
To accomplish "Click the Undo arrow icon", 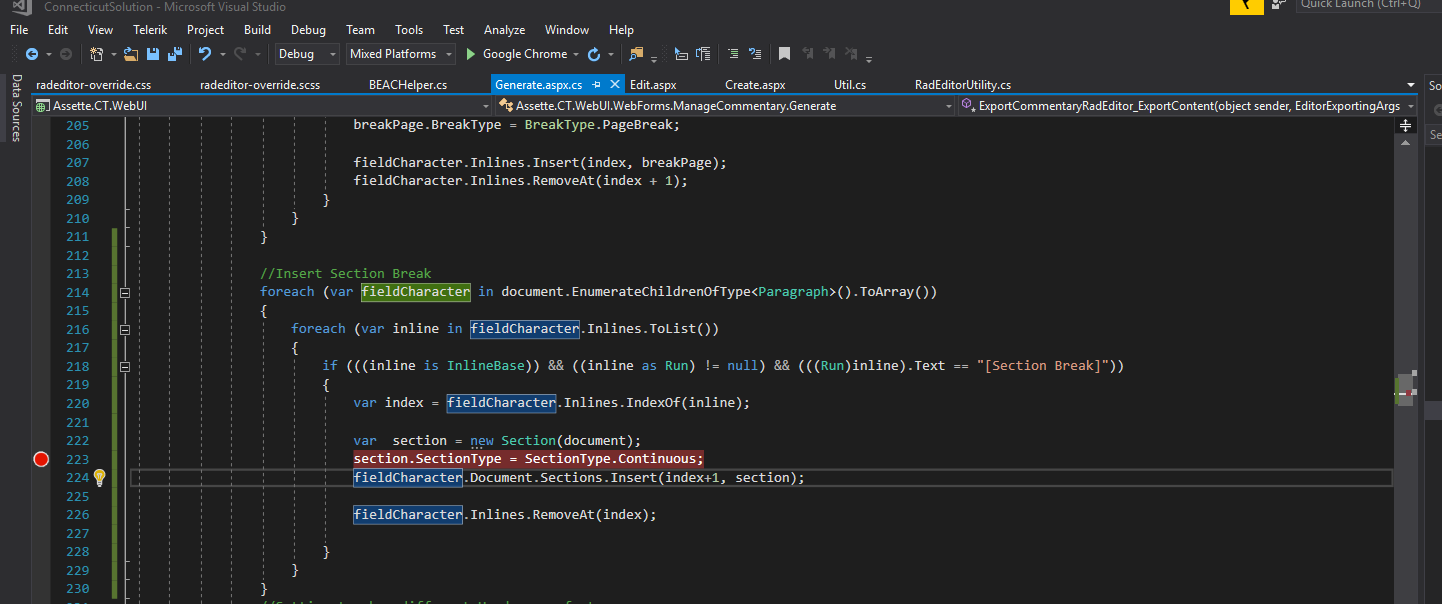I will point(205,54).
